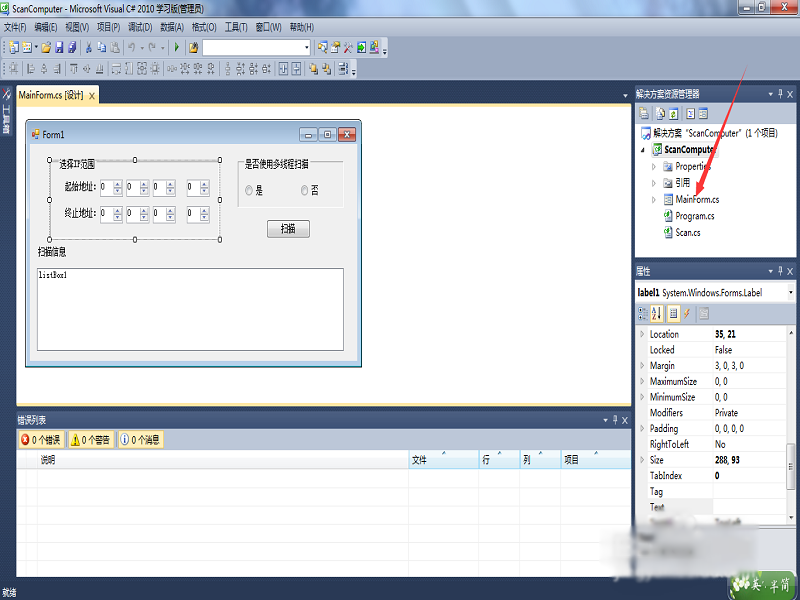Show events with the lightning bolt icon

(687, 313)
